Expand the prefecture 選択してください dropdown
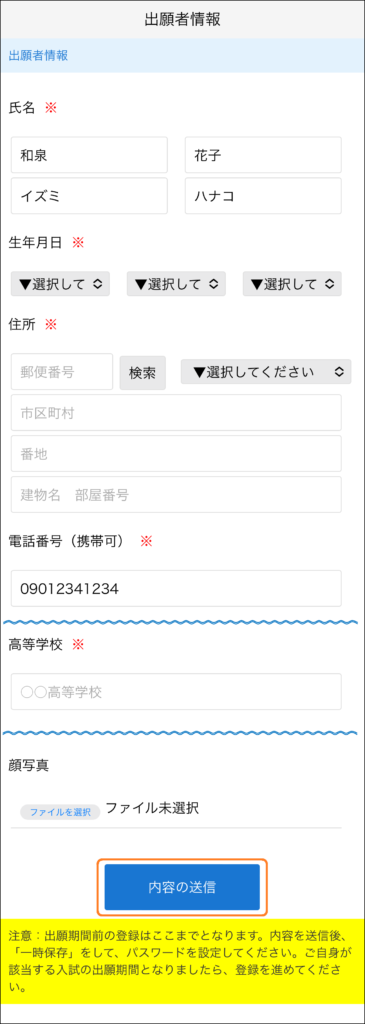Screen dimensions: 365x1024 click(266, 372)
